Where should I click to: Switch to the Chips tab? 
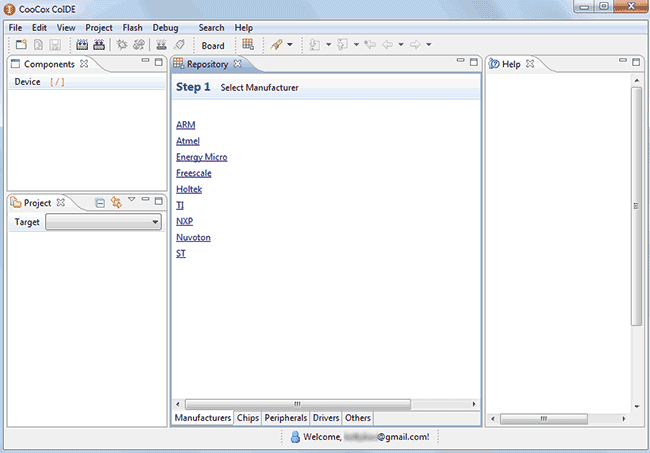(x=248, y=418)
